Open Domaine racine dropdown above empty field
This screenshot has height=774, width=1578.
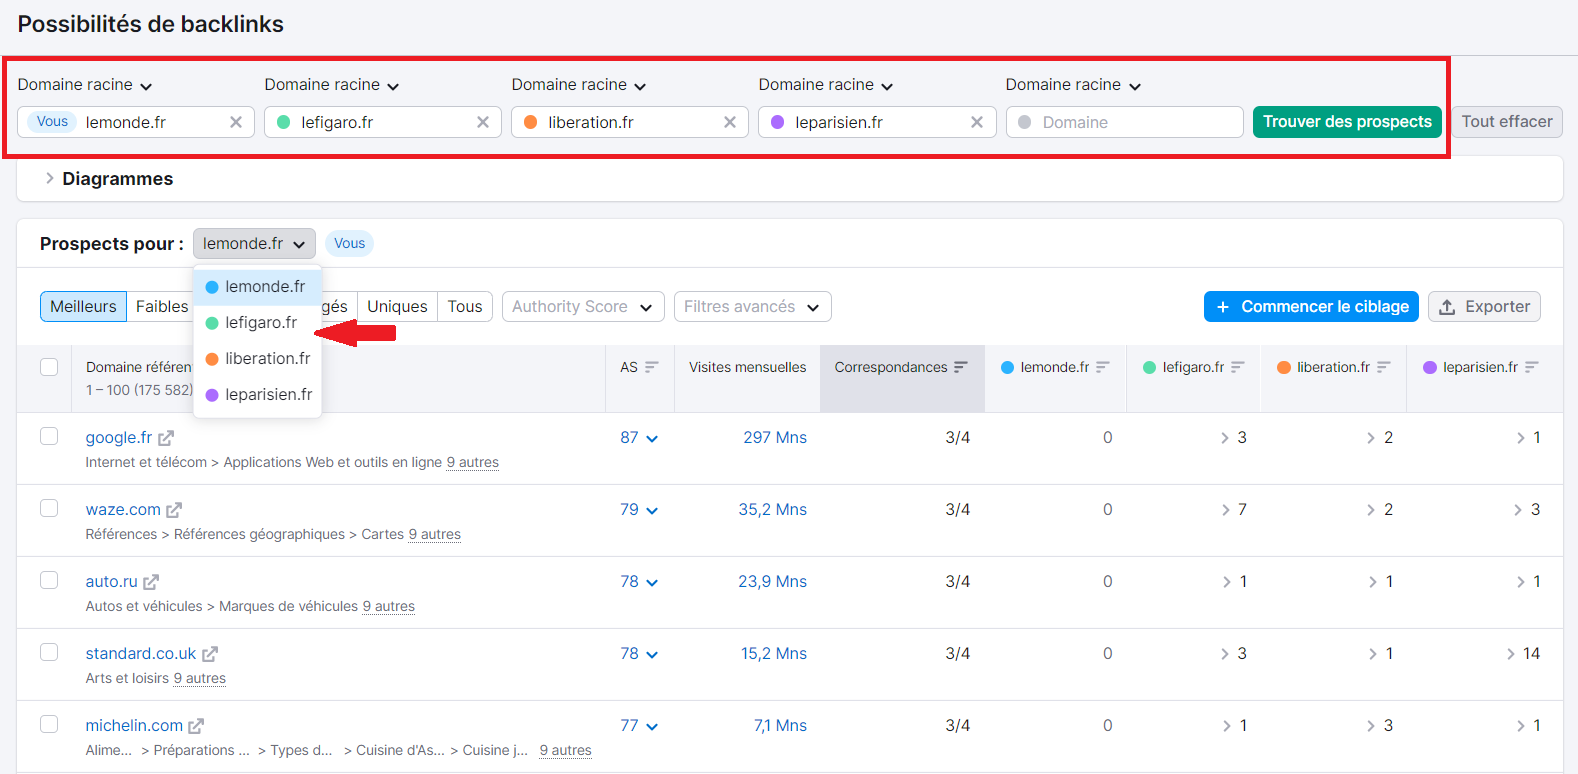coord(1073,85)
